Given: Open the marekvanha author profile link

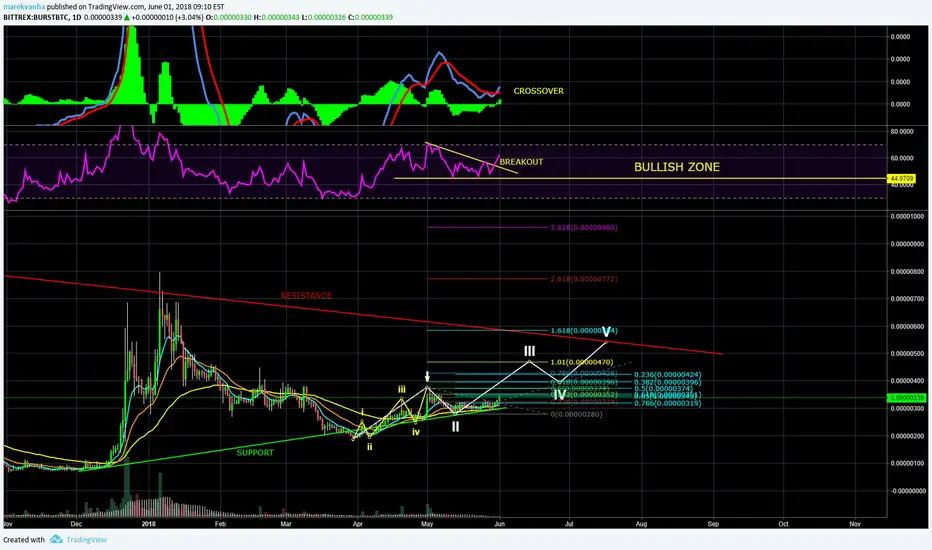Looking at the screenshot, I should pyautogui.click(x=24, y=7).
